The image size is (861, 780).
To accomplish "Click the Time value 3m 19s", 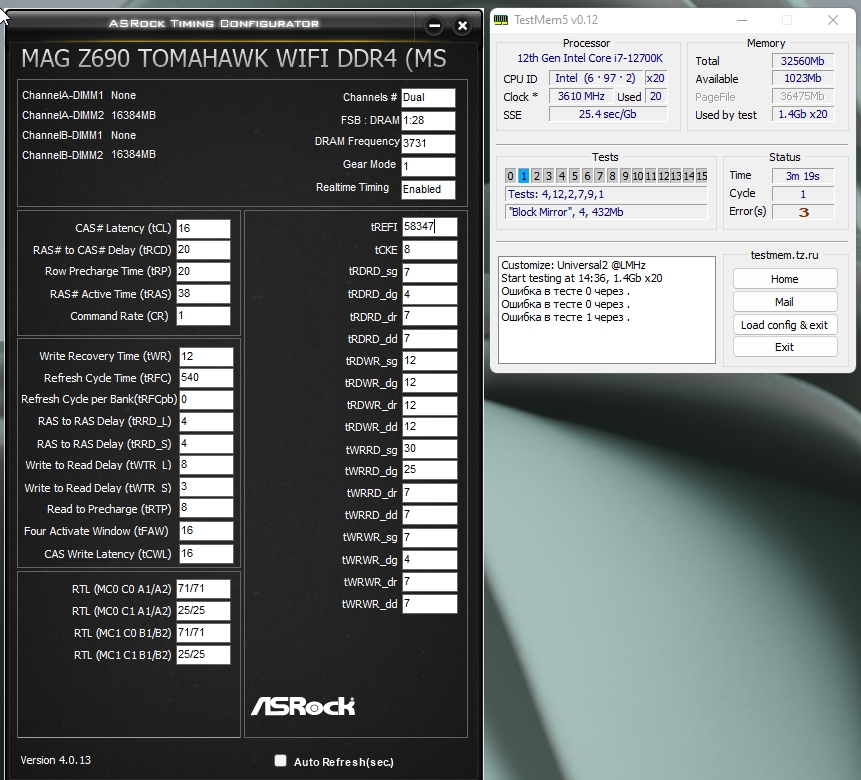I will click(x=803, y=176).
